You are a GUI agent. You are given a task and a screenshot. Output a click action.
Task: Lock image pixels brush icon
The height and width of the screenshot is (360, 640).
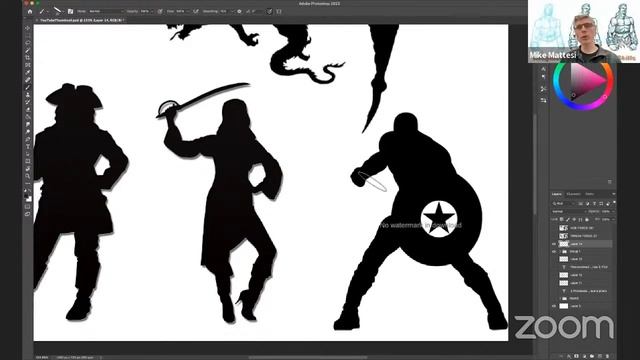(568, 220)
